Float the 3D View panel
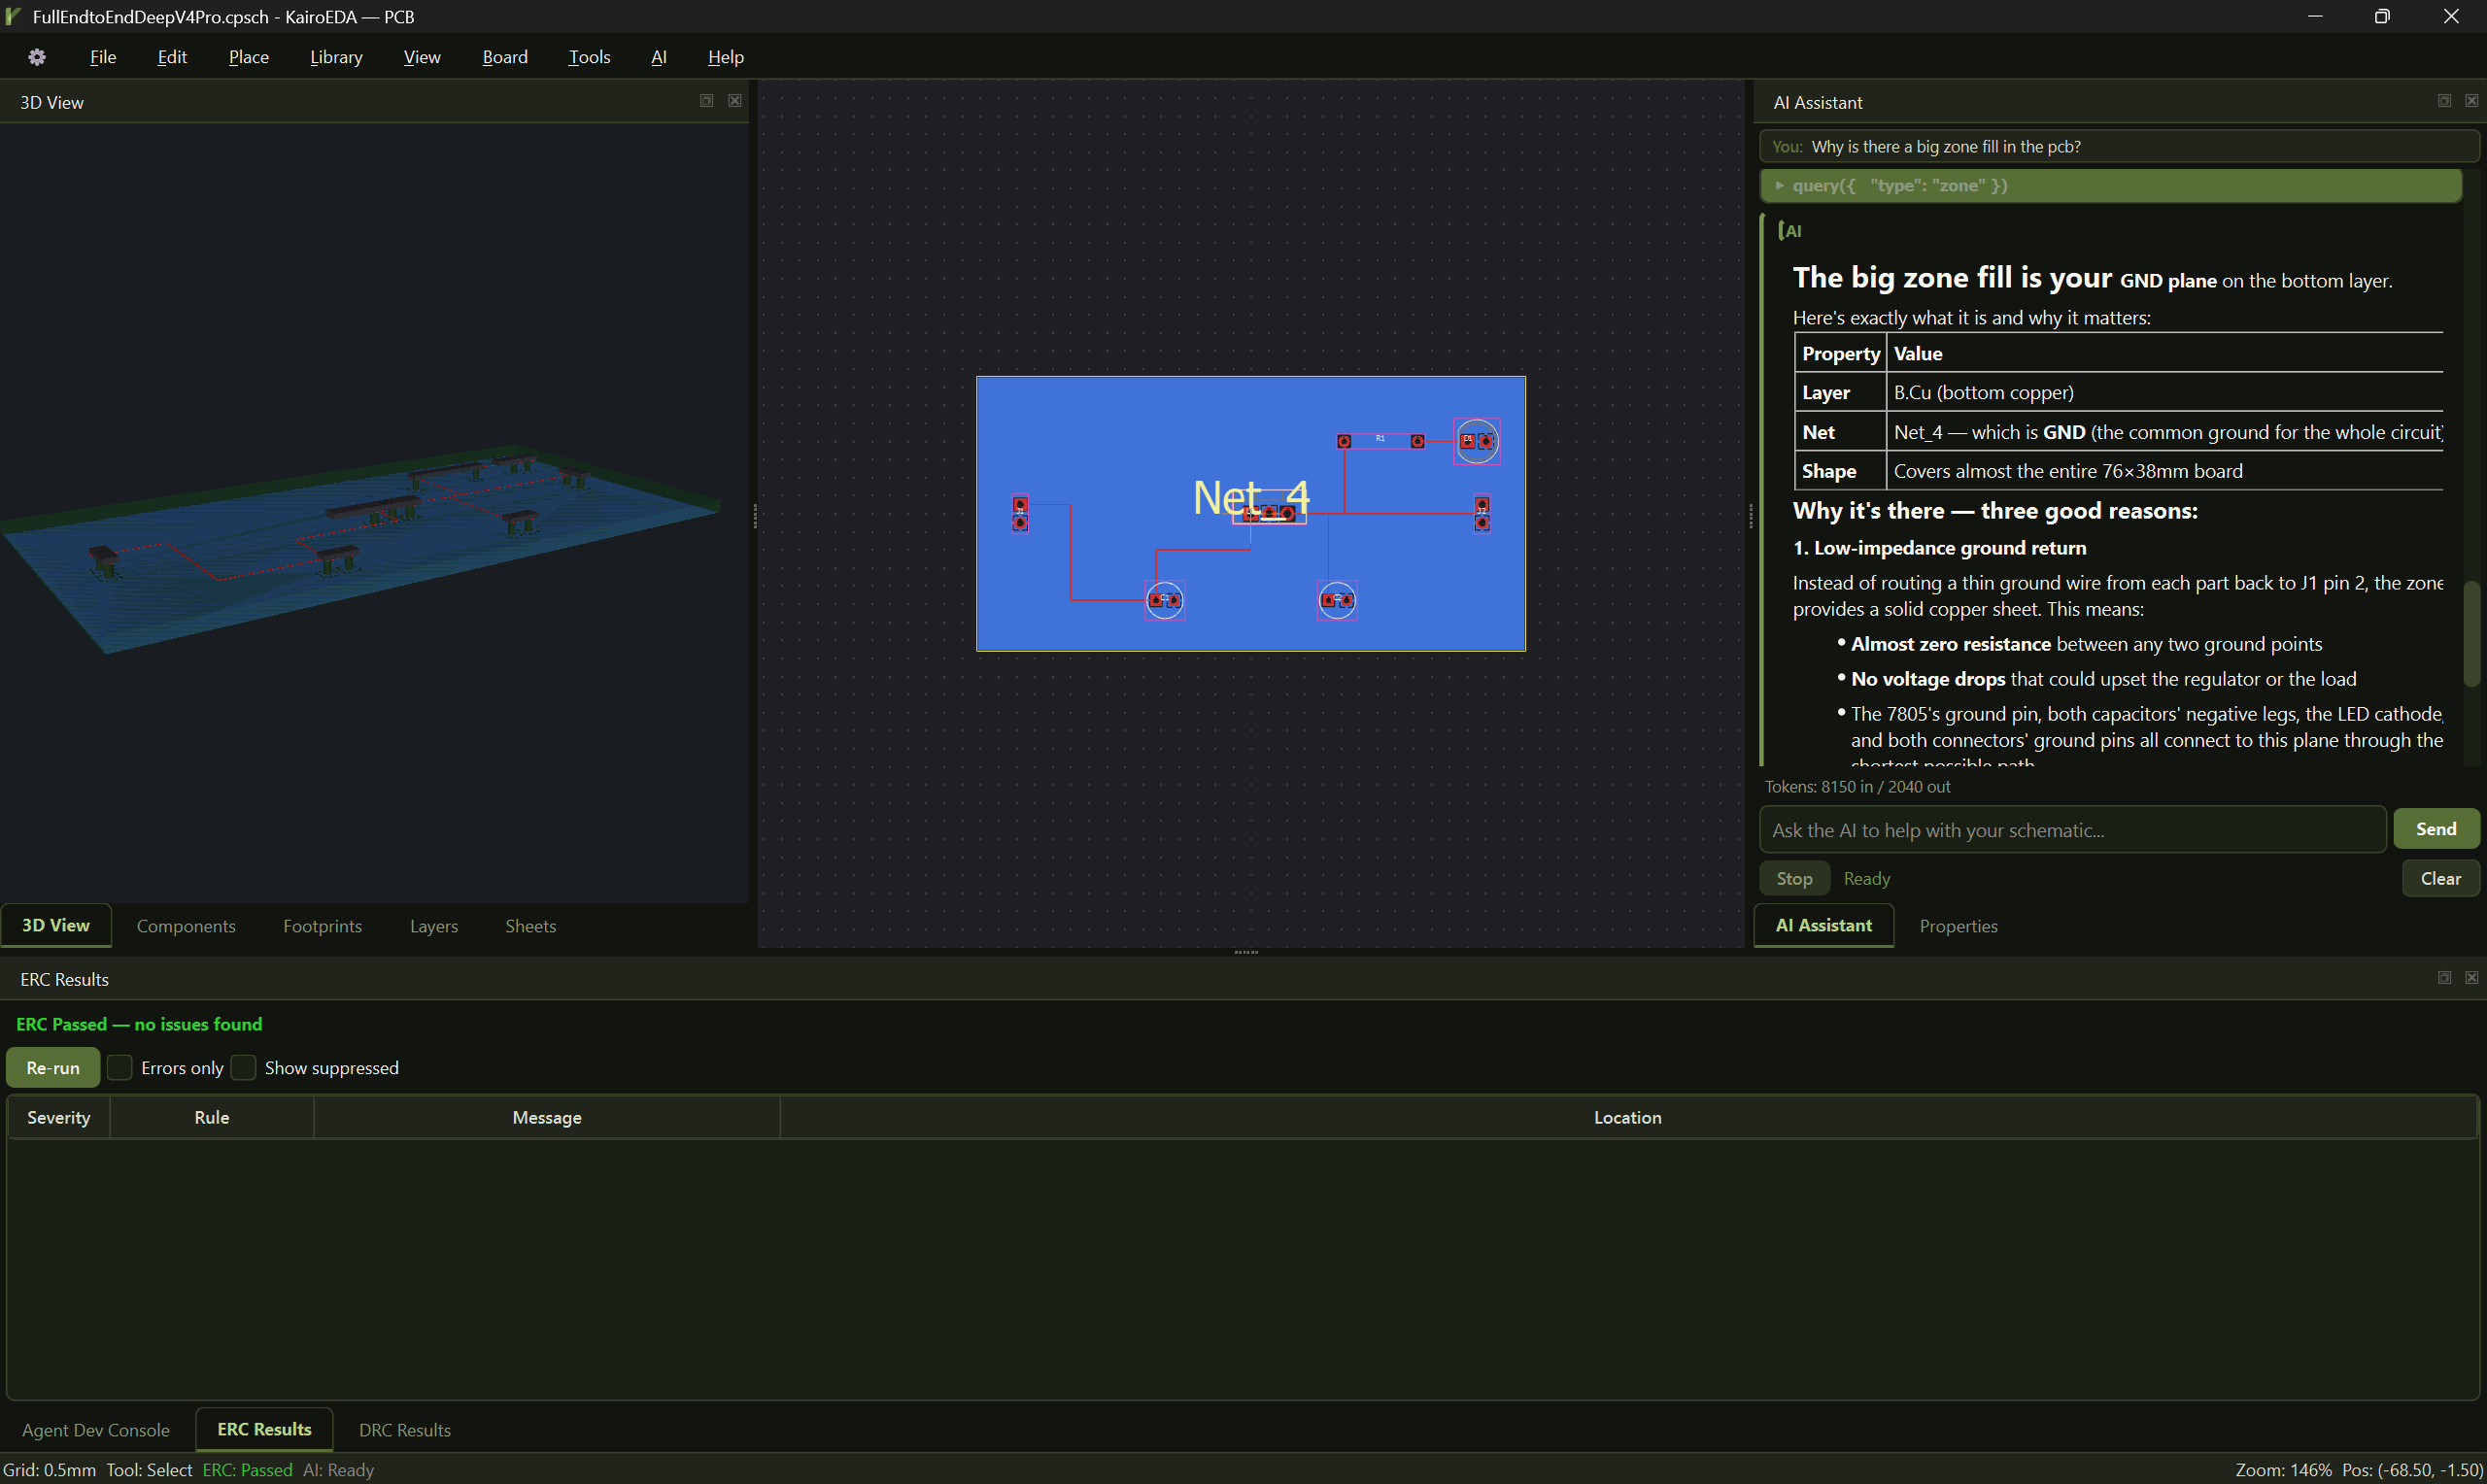This screenshot has height=1484, width=2487. [x=706, y=101]
